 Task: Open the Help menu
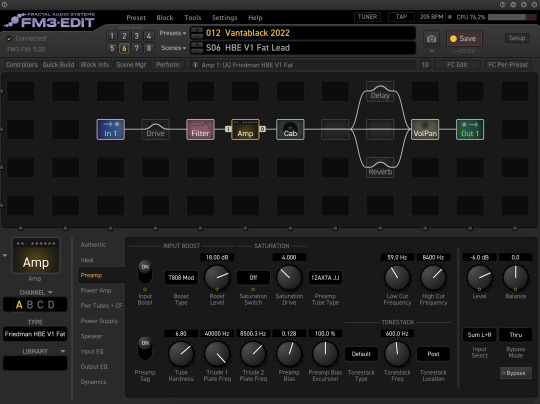(255, 18)
